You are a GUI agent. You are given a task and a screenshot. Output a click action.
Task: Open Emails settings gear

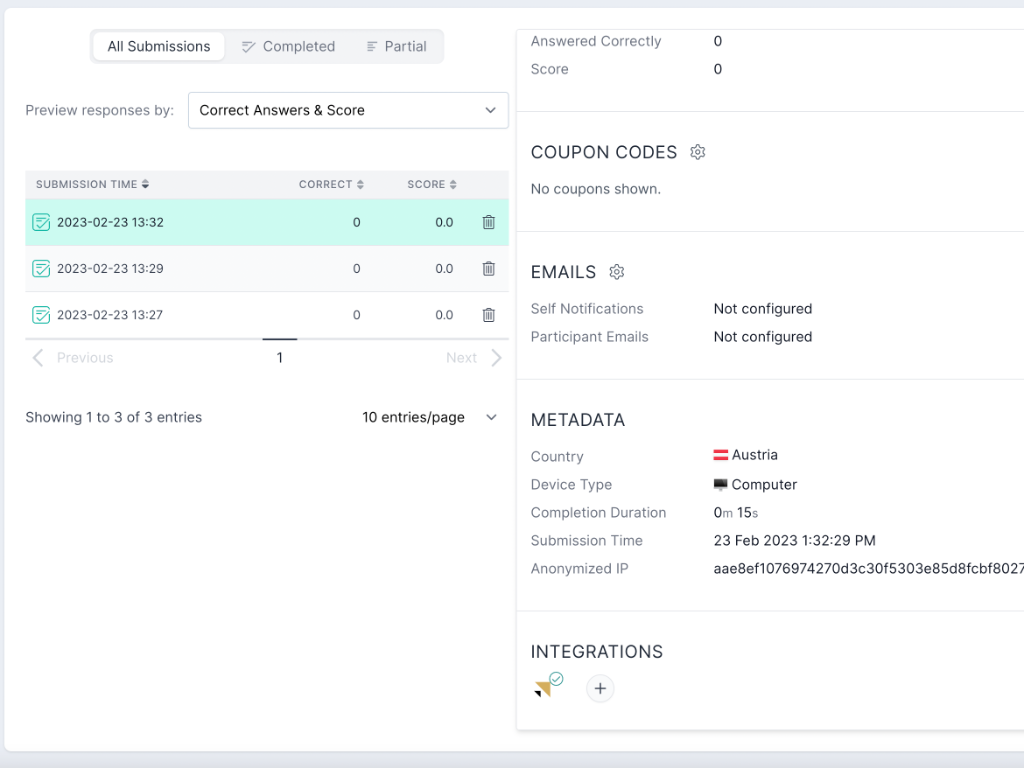(617, 272)
